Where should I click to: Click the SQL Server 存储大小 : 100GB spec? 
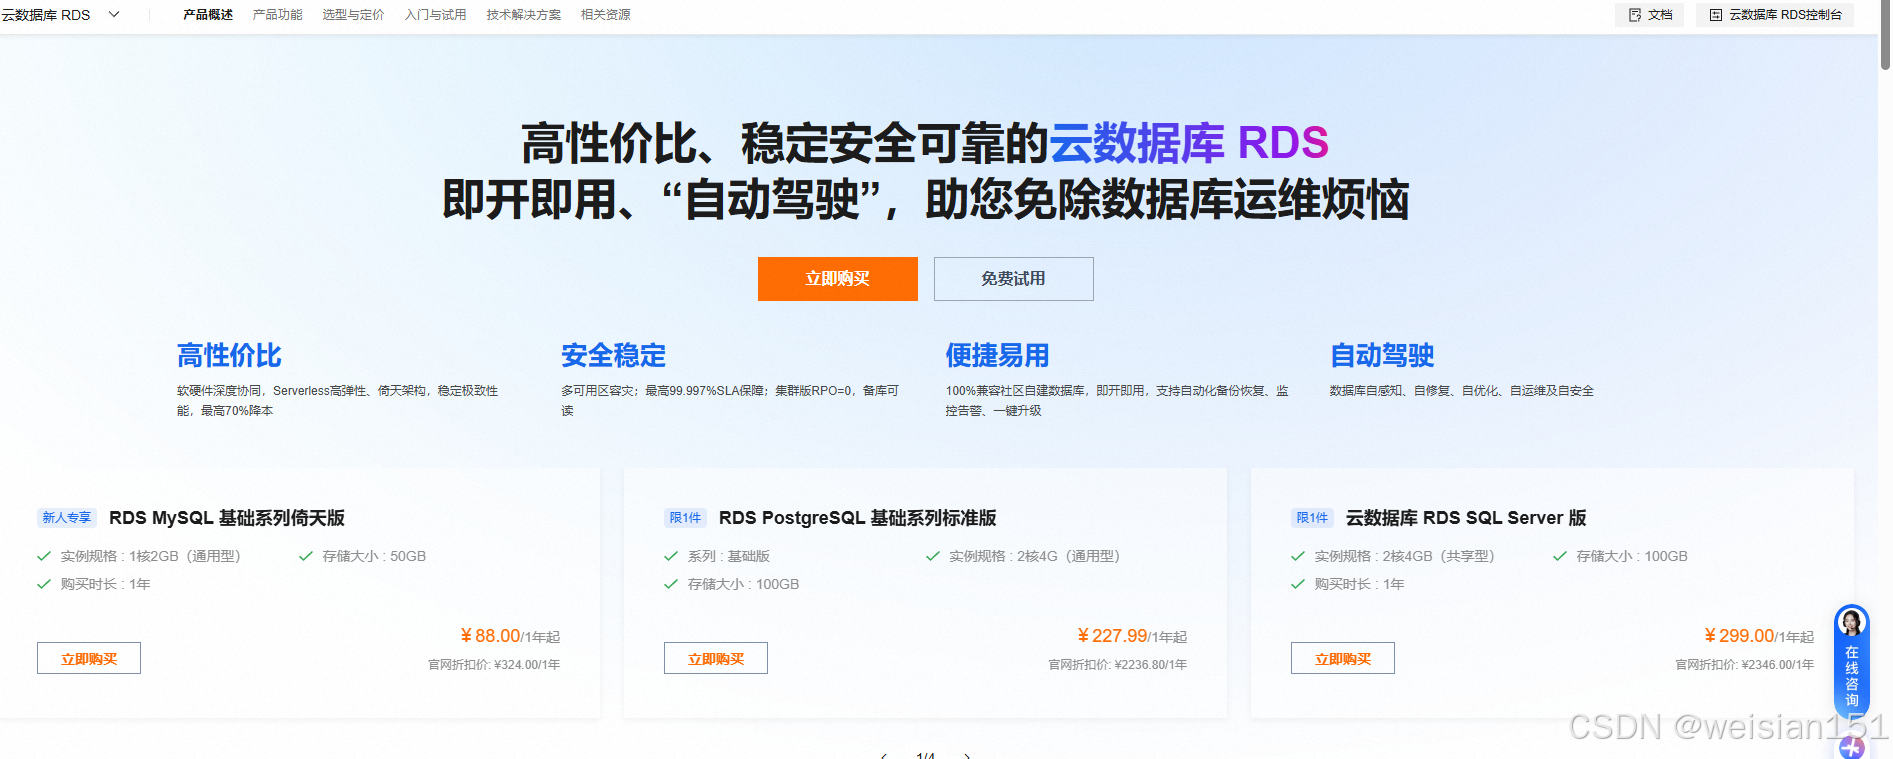point(1632,556)
